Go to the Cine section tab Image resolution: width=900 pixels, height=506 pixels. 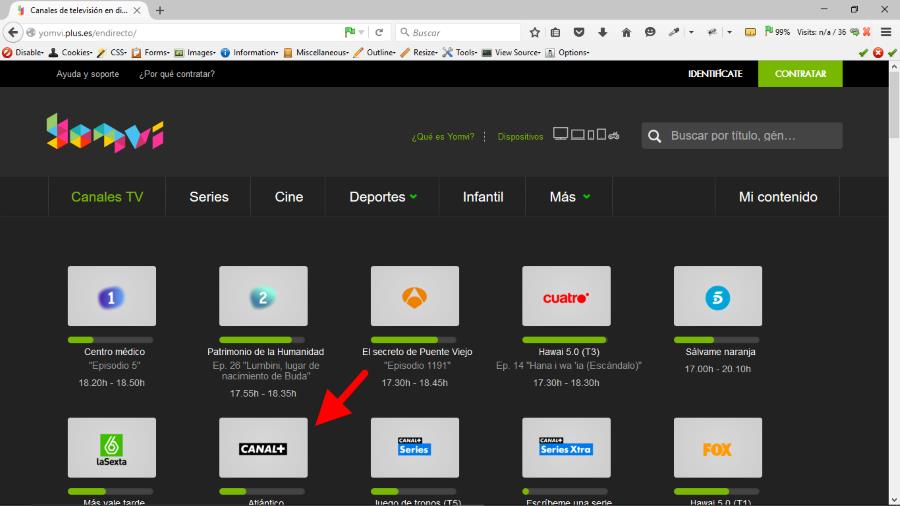tap(289, 197)
